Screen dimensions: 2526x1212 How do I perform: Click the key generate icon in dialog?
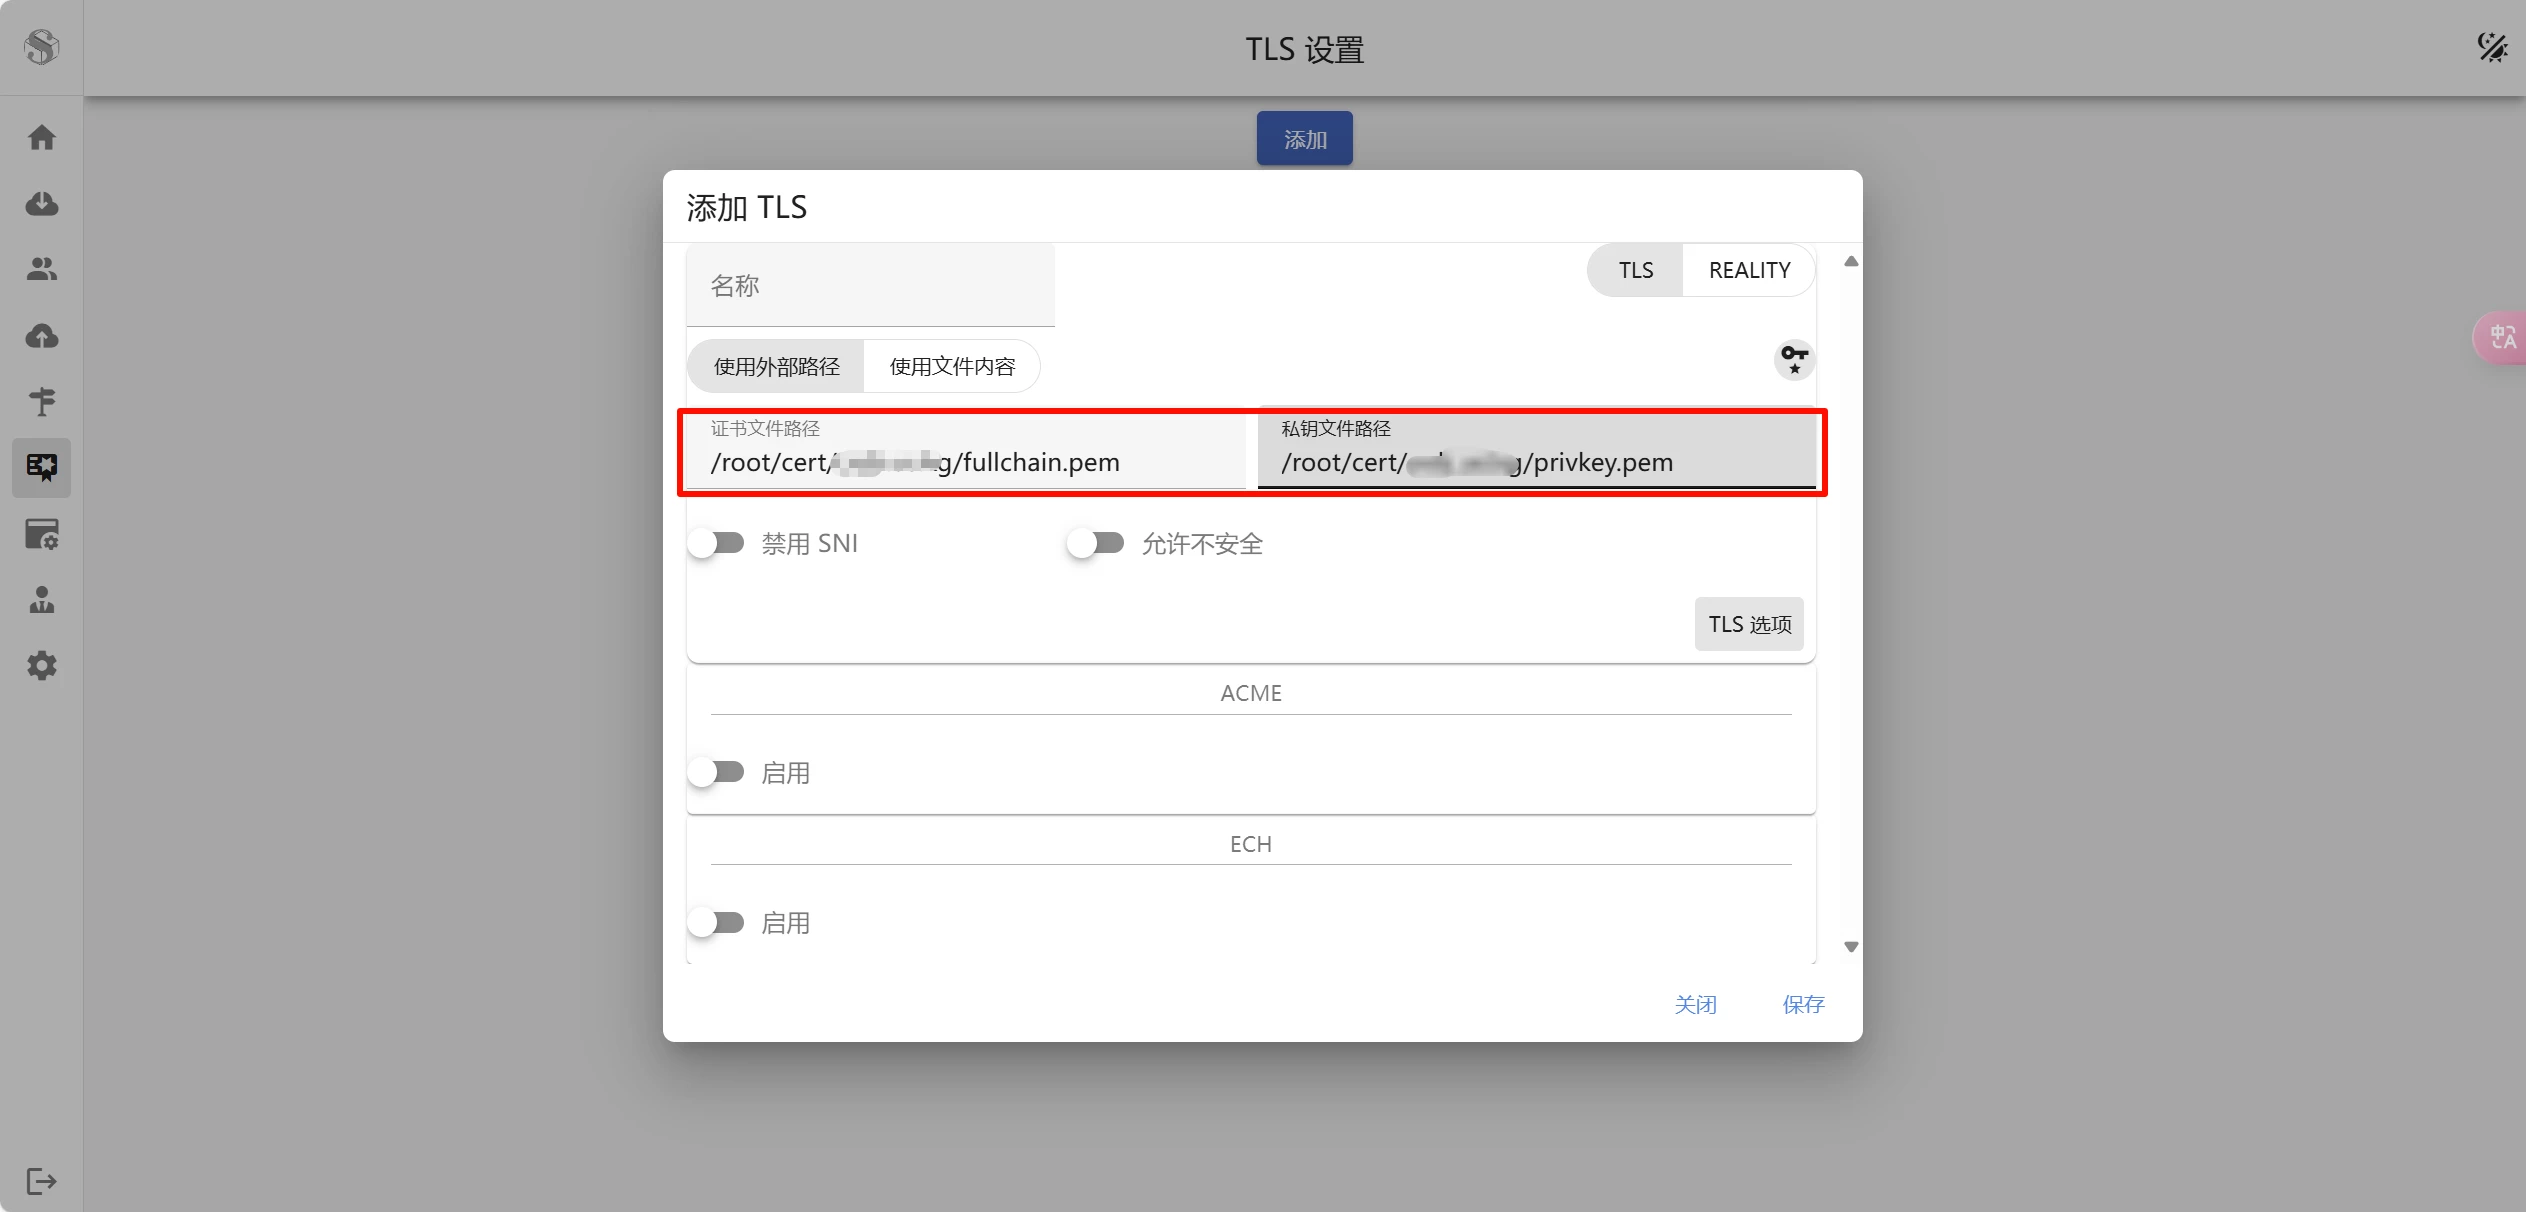coord(1794,359)
